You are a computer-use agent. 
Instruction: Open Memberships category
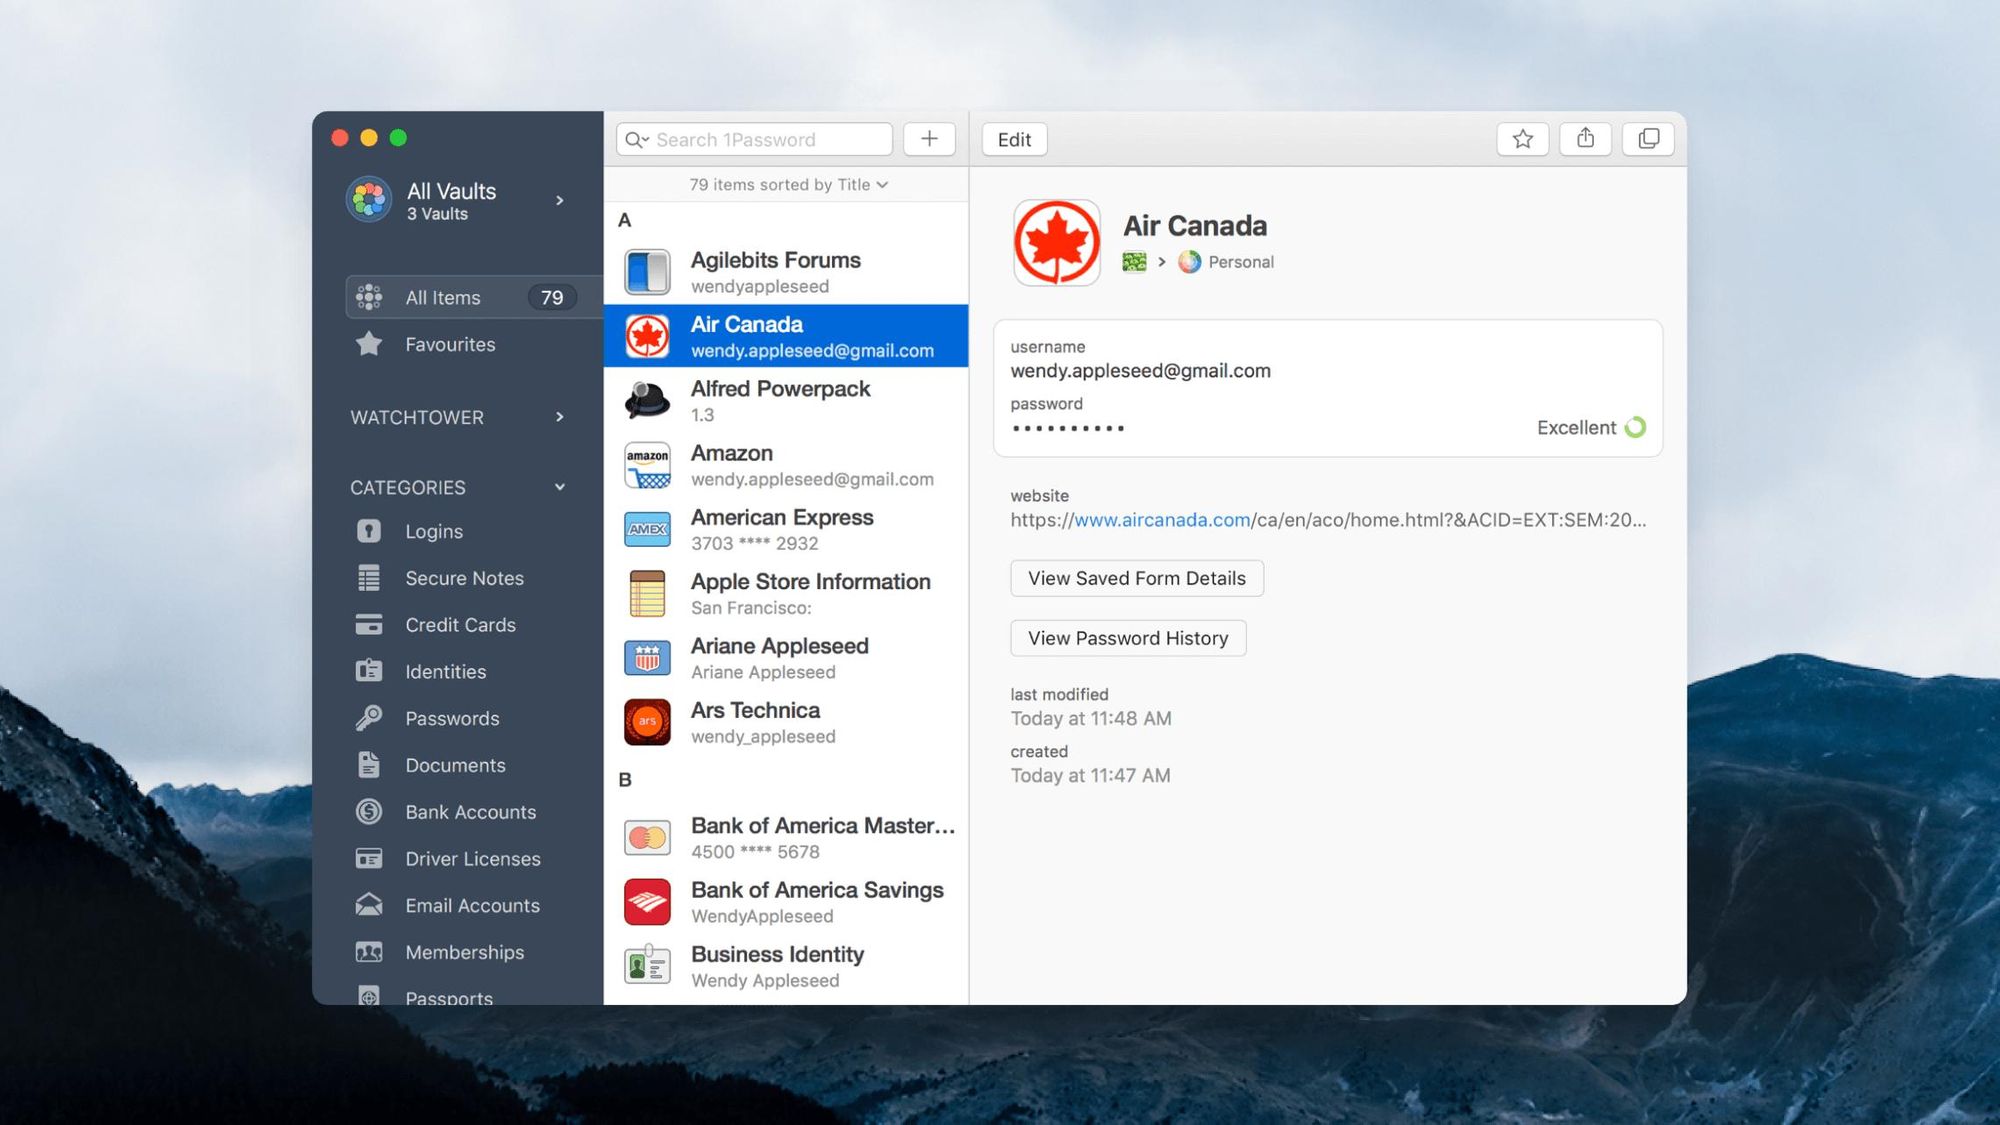464,952
